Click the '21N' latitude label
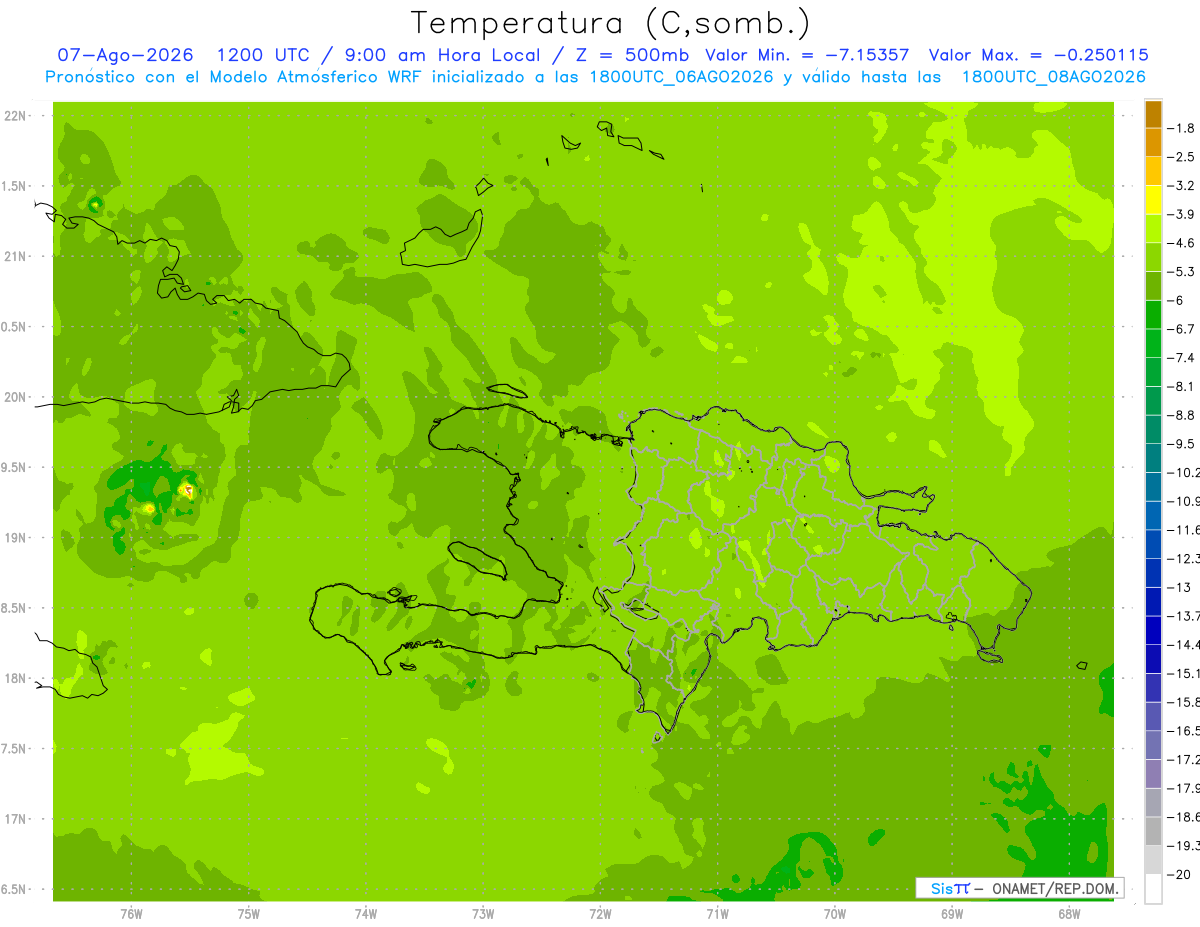Screen dimensions: 1200x927 click(x=15, y=257)
